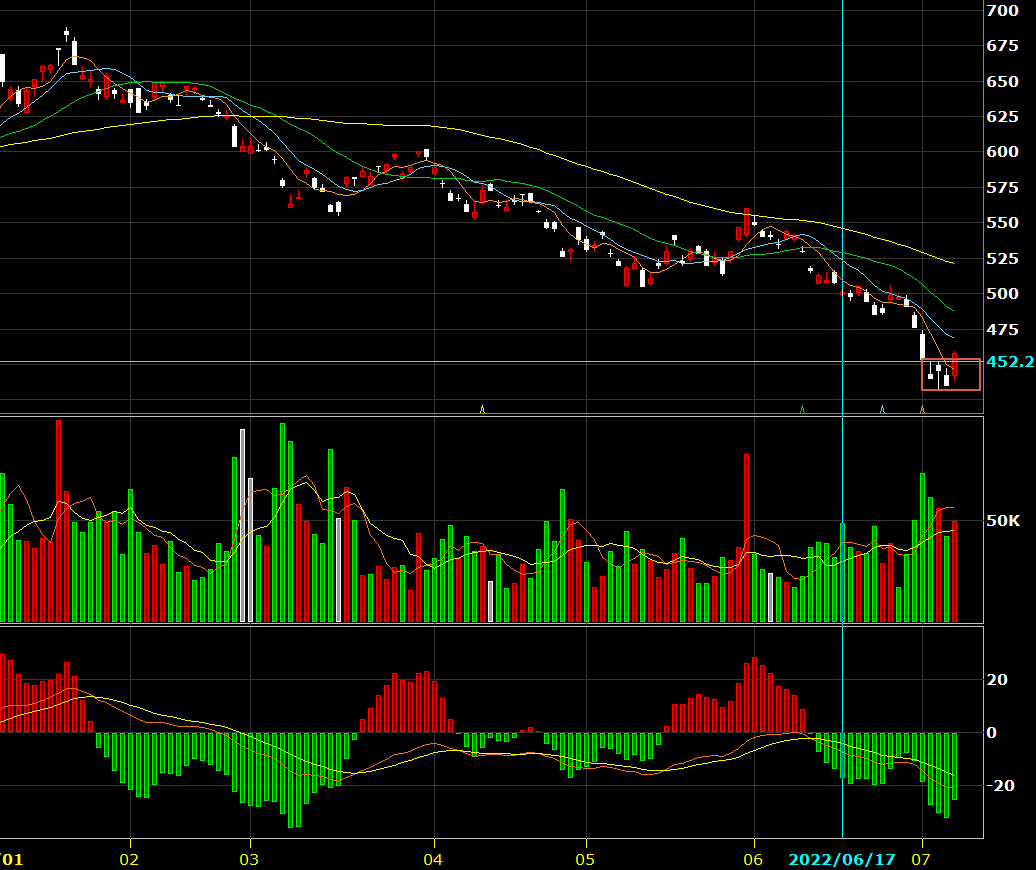Select the 07 month label on date axis
1036x870 pixels.
(920, 859)
